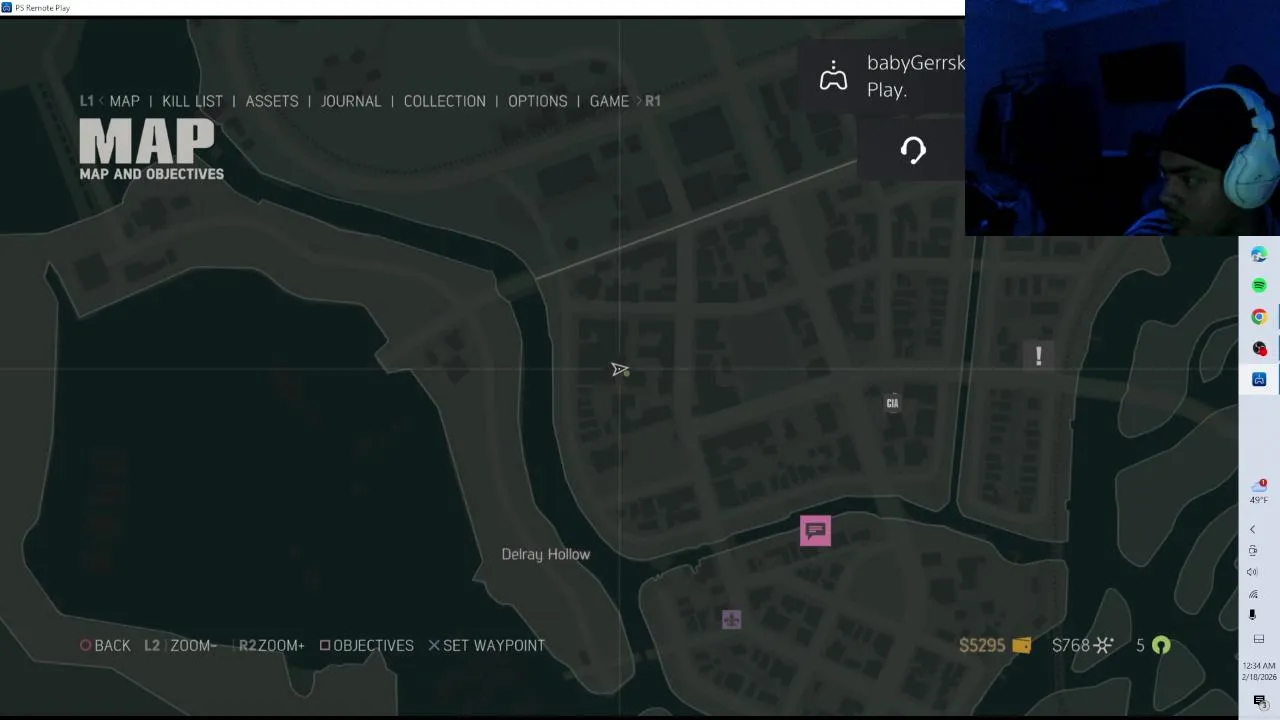The height and width of the screenshot is (720, 1280).
Task: Click the wallet cash icon
Action: click(1021, 646)
